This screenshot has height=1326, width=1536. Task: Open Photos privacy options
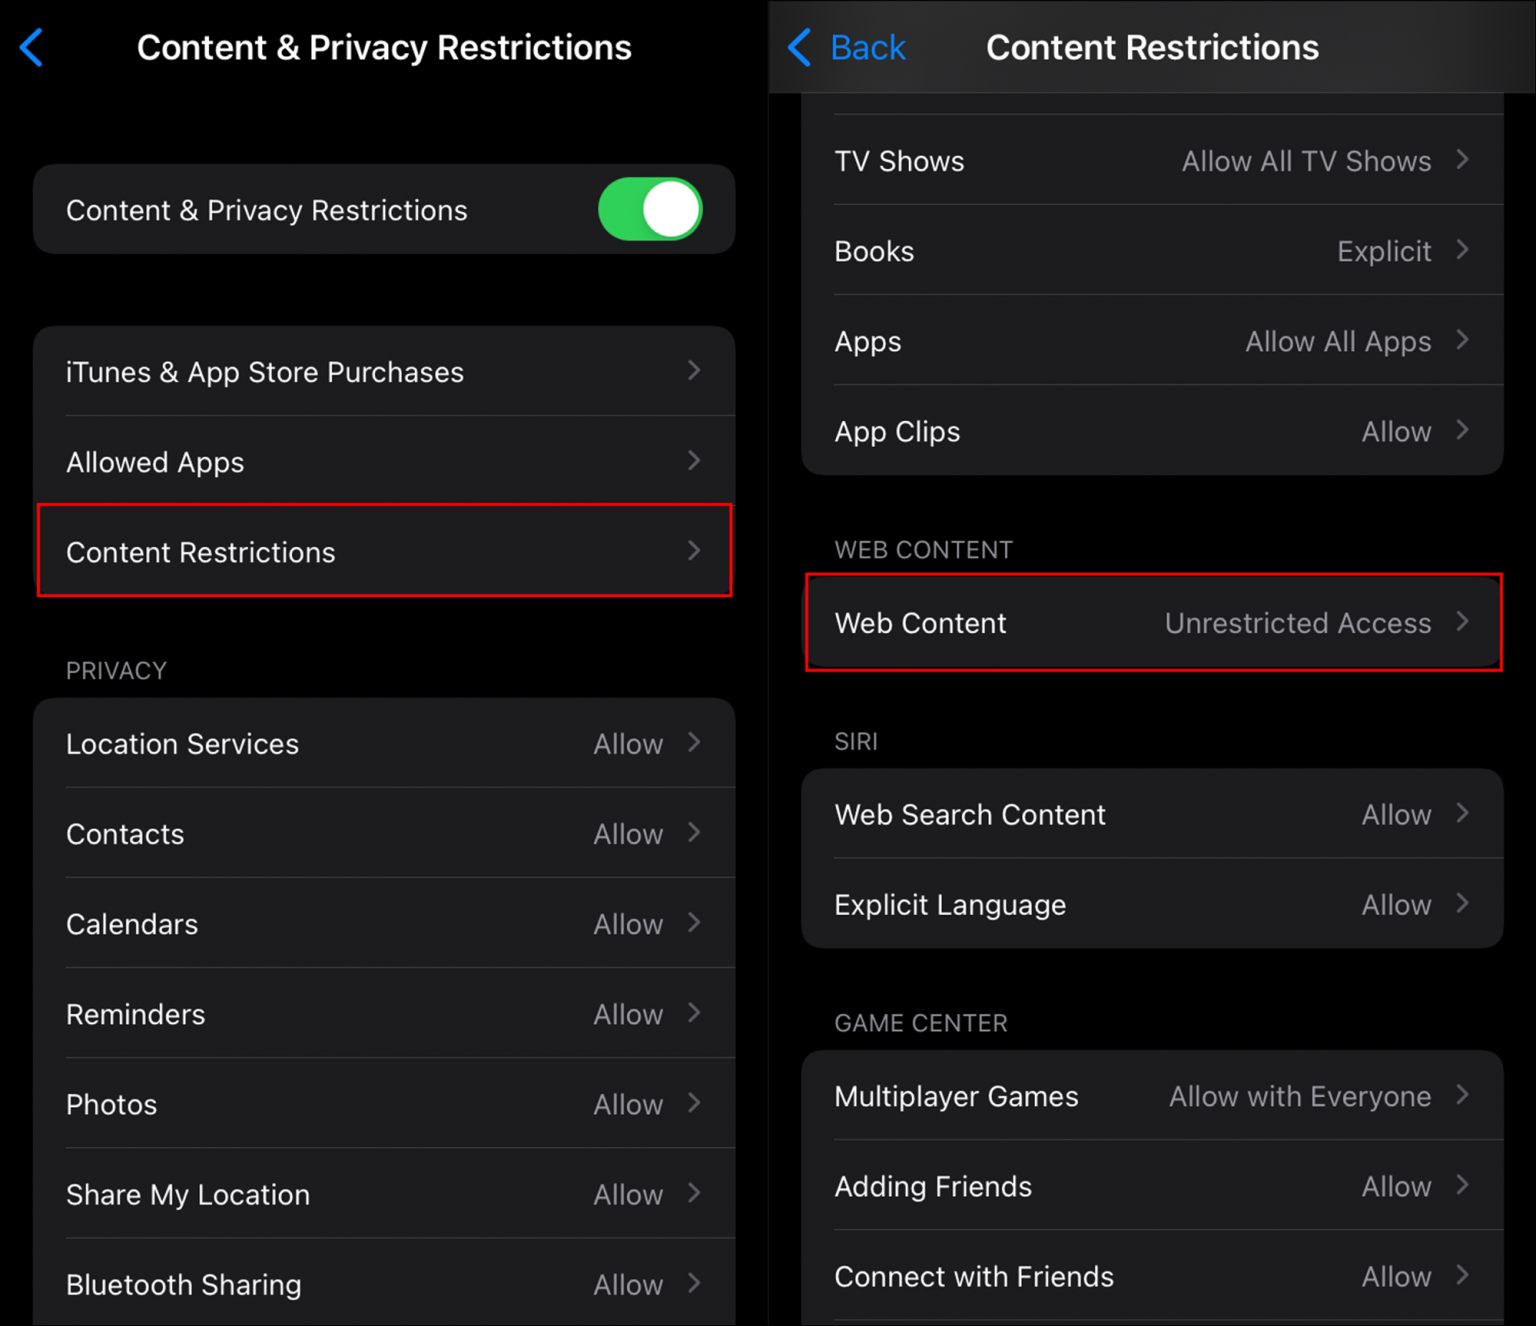(x=384, y=1103)
